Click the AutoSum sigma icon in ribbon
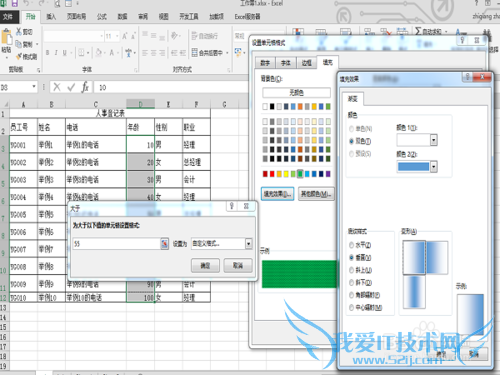 coord(418,31)
